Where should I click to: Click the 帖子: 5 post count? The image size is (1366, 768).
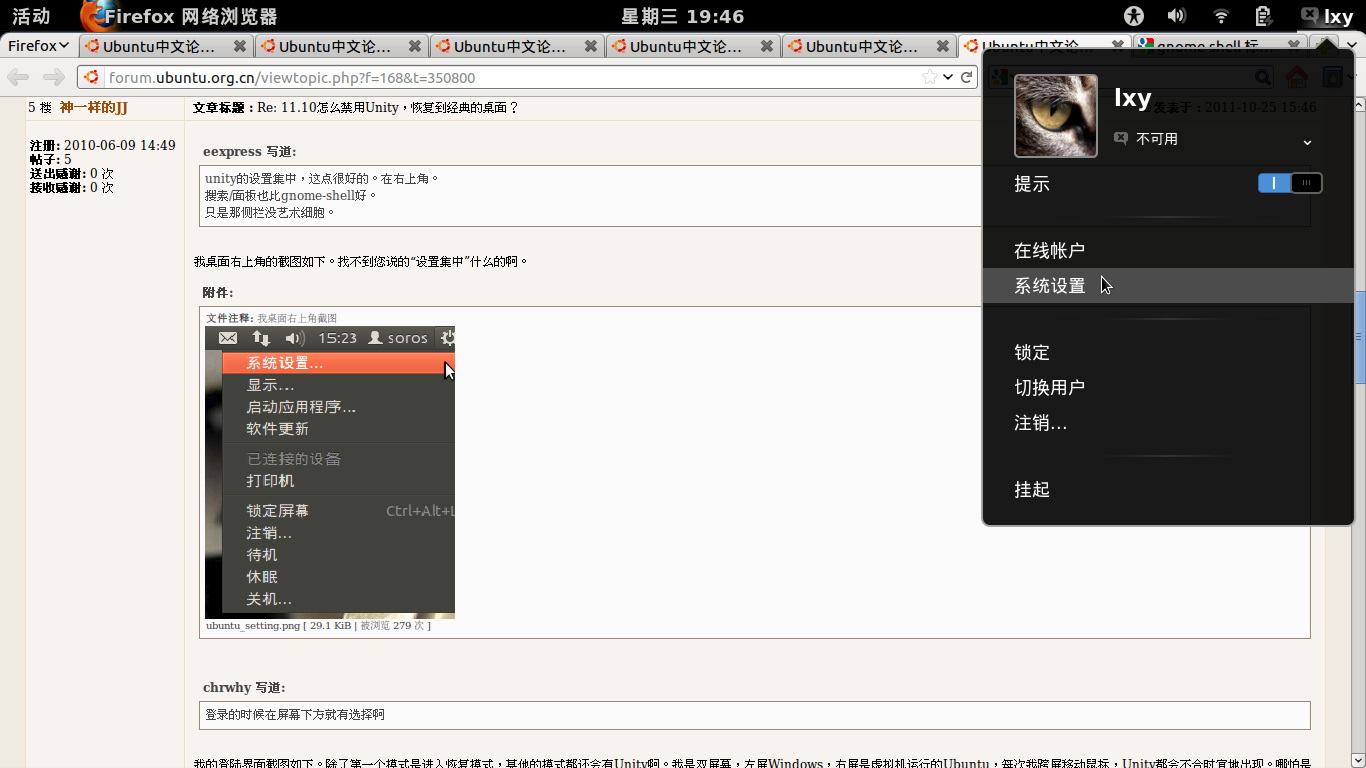50,159
